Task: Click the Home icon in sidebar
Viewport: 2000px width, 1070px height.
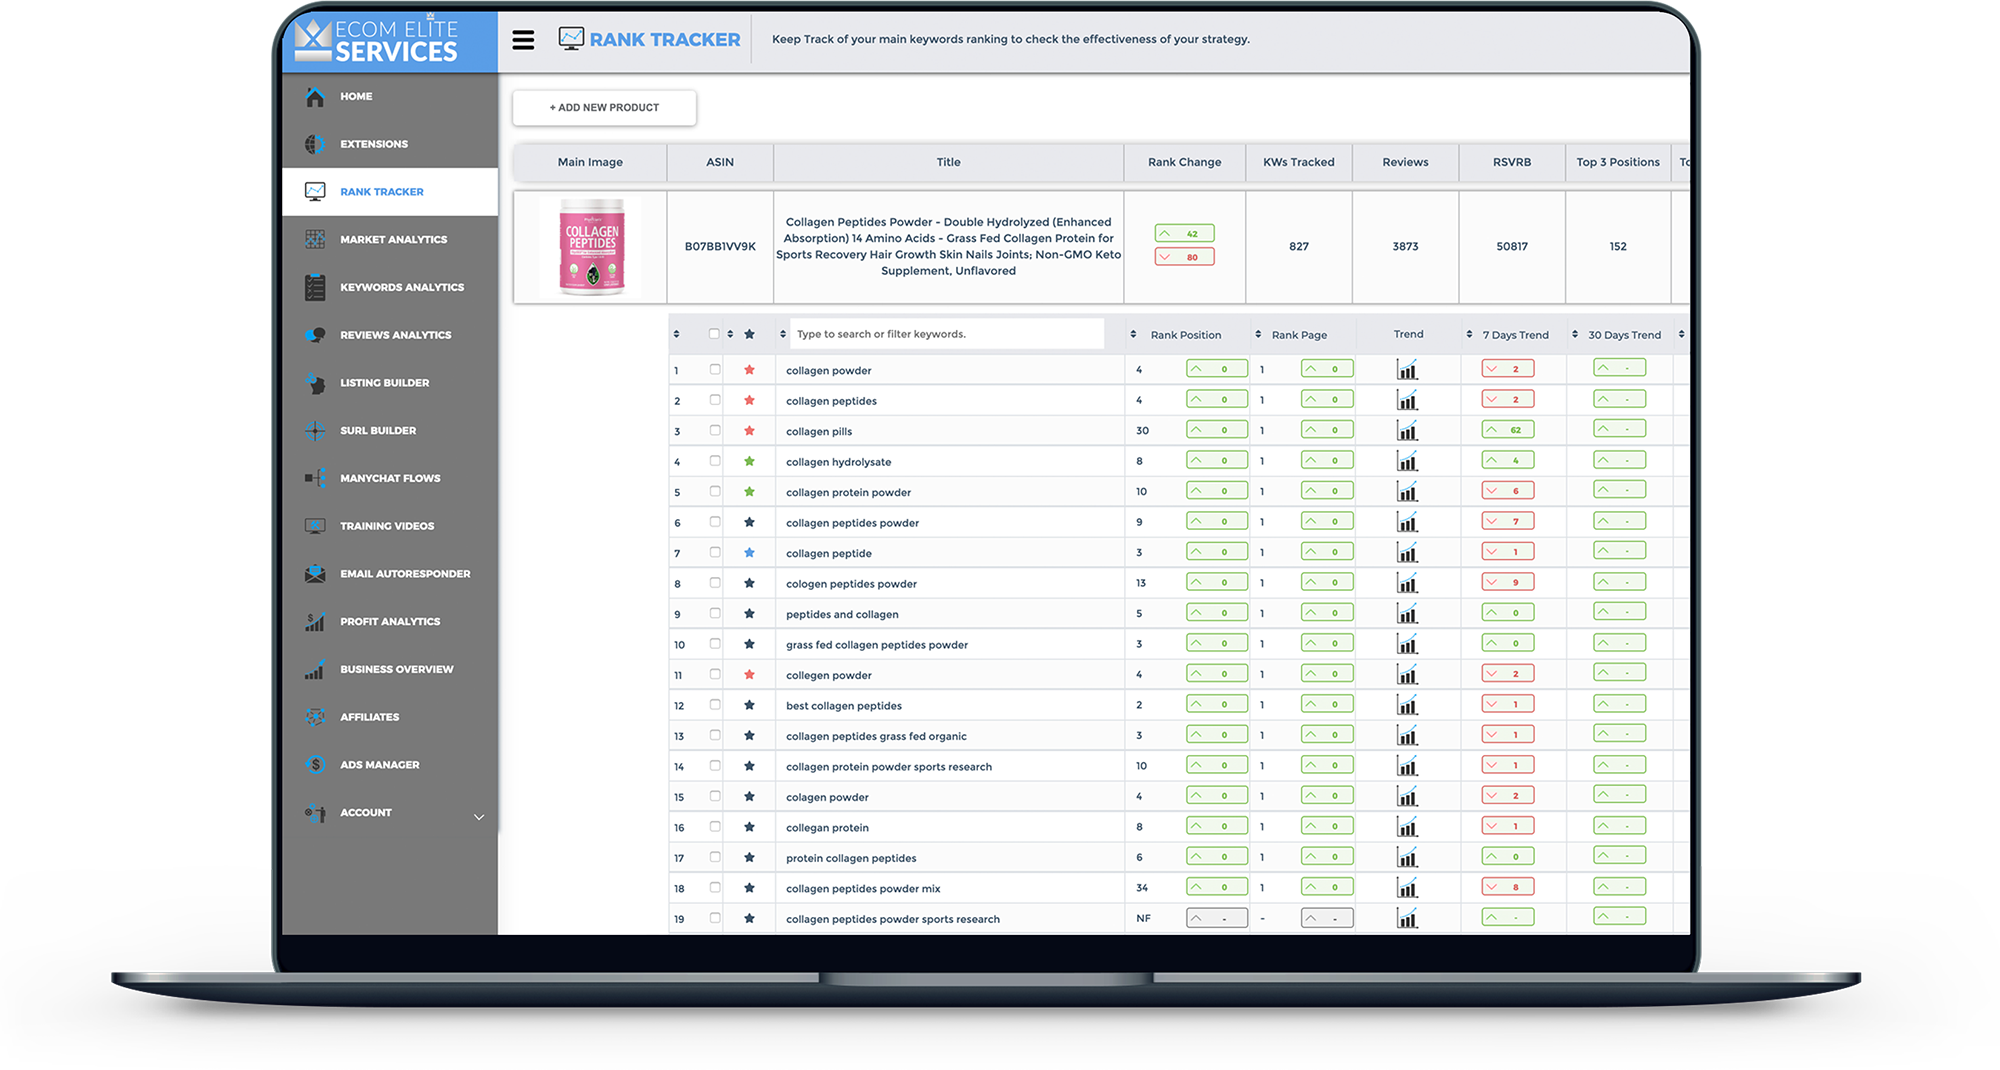Action: [x=315, y=97]
